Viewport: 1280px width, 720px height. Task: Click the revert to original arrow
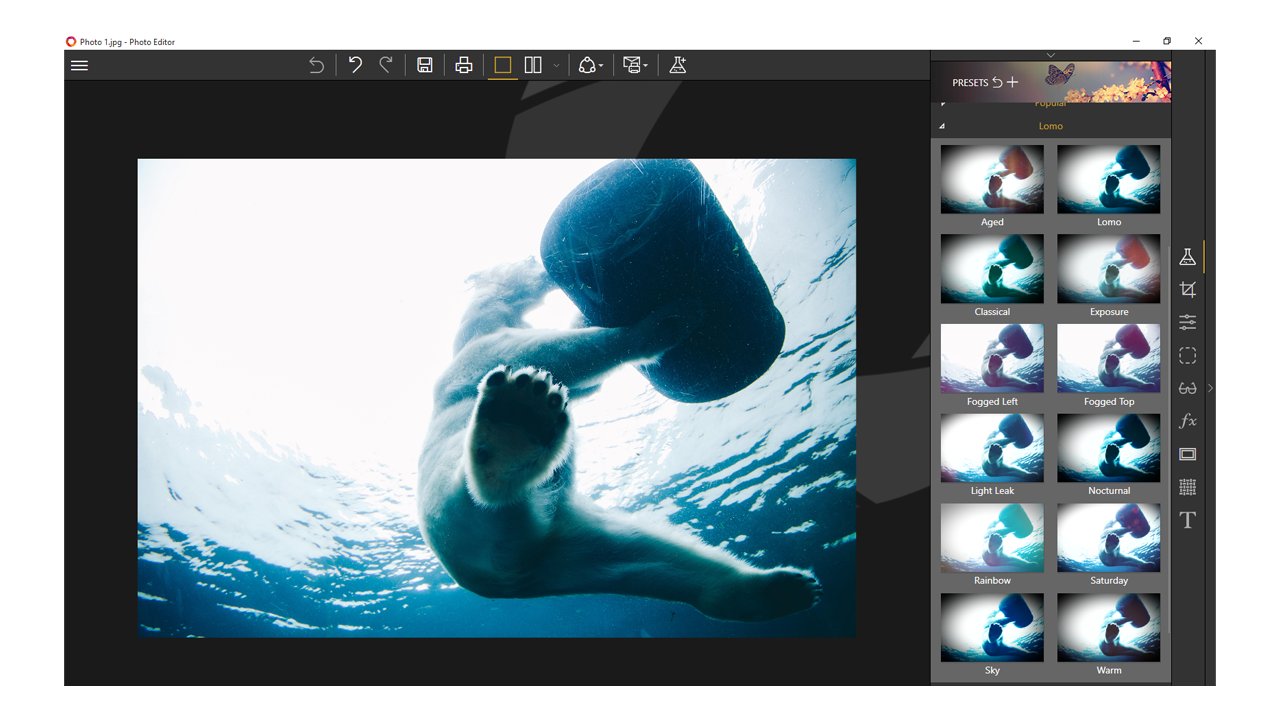(316, 66)
